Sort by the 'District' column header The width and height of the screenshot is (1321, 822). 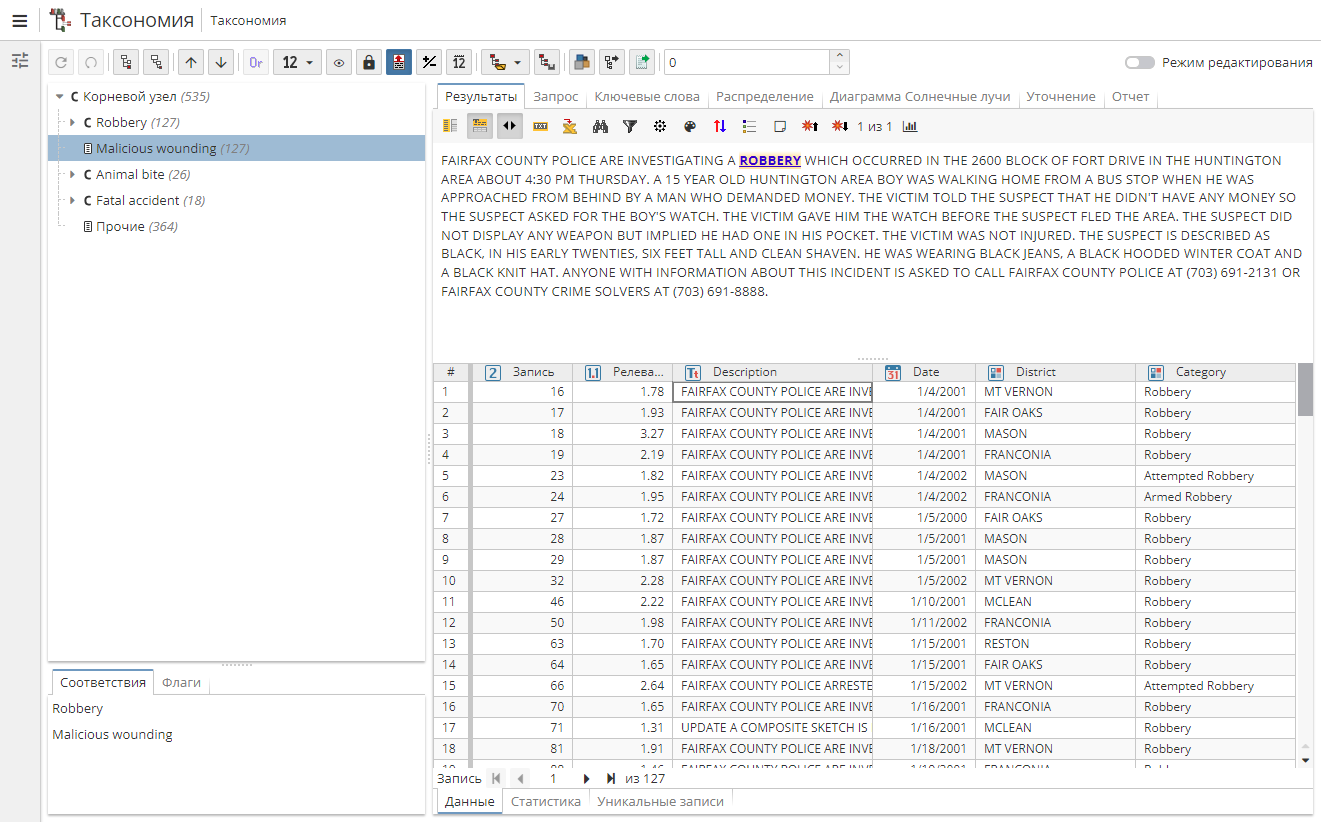click(1056, 372)
